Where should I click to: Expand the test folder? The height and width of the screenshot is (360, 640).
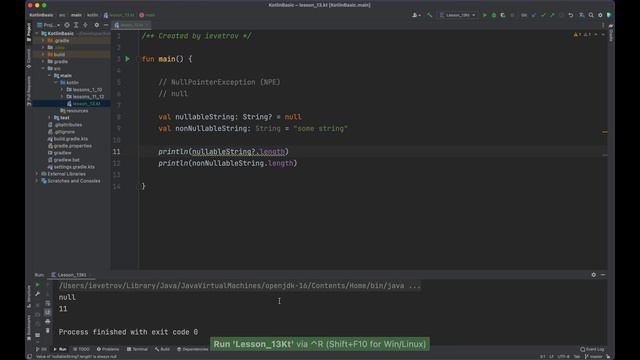[49, 118]
